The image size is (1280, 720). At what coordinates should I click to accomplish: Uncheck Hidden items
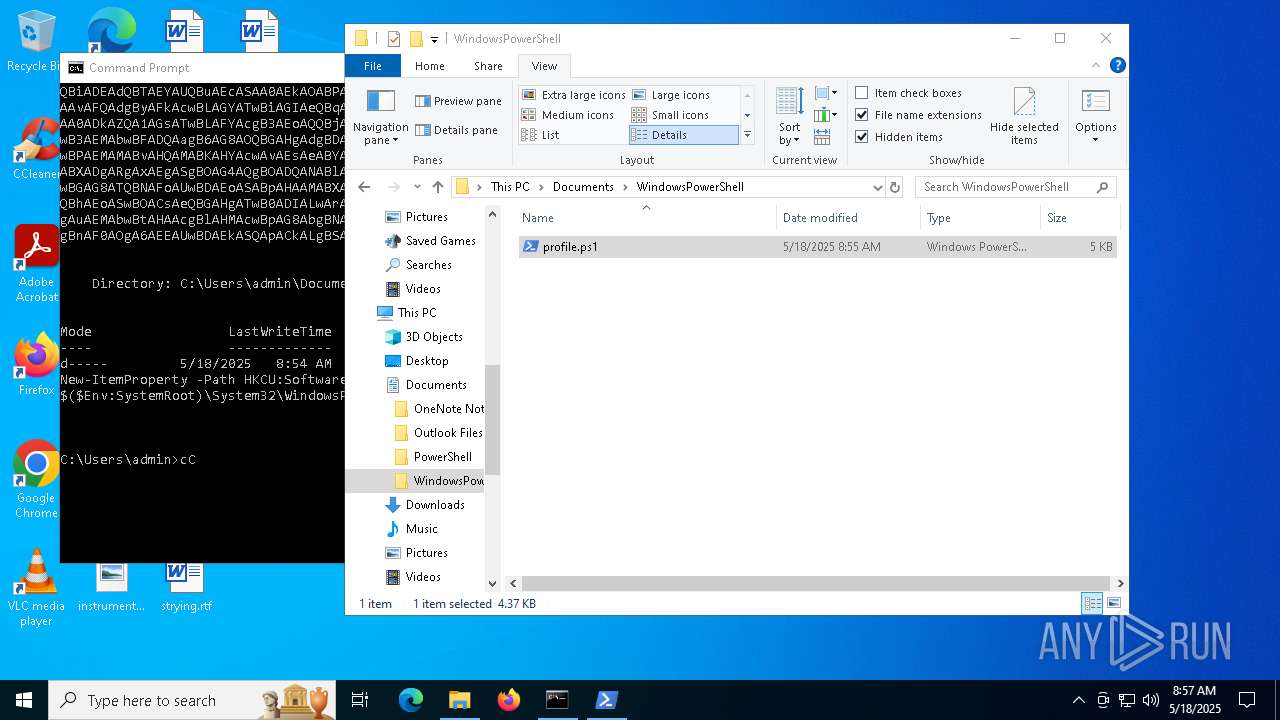pos(899,137)
